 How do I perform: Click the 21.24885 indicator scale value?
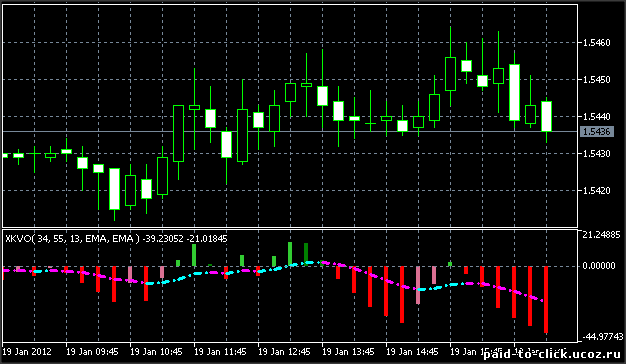(601, 235)
